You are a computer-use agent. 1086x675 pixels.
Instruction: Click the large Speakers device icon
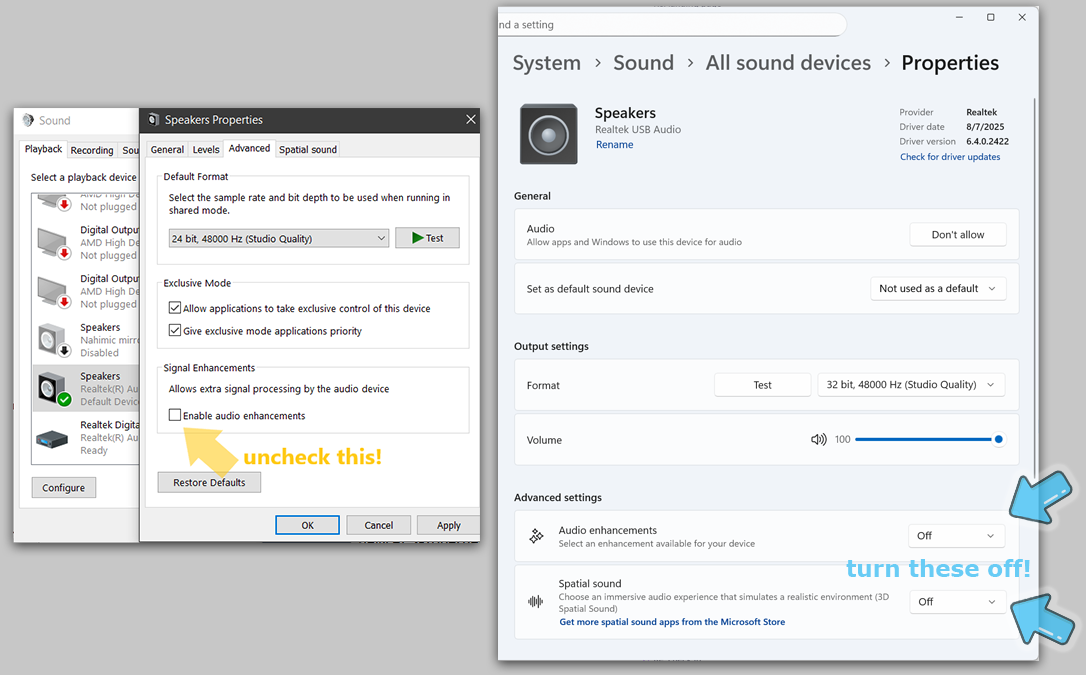click(x=548, y=134)
